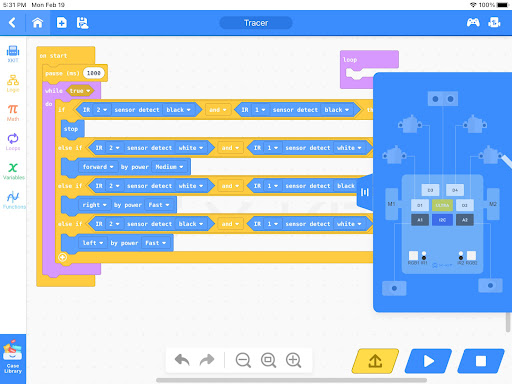The width and height of the screenshot is (512, 384).
Task: Open the Medium power dropdown
Action: [169, 167]
